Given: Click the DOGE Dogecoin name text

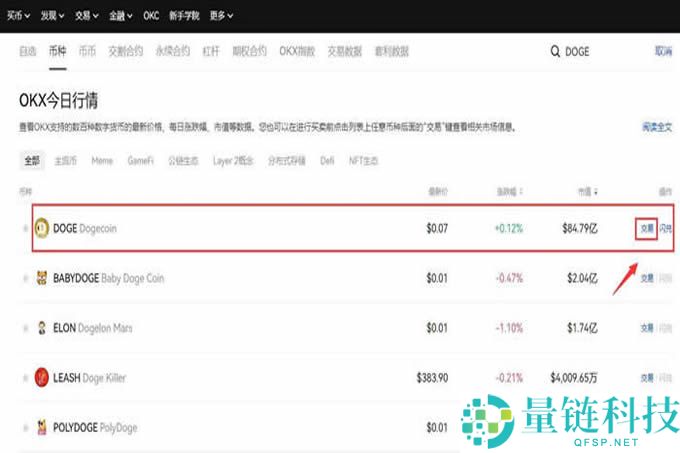Looking at the screenshot, I should tap(85, 228).
